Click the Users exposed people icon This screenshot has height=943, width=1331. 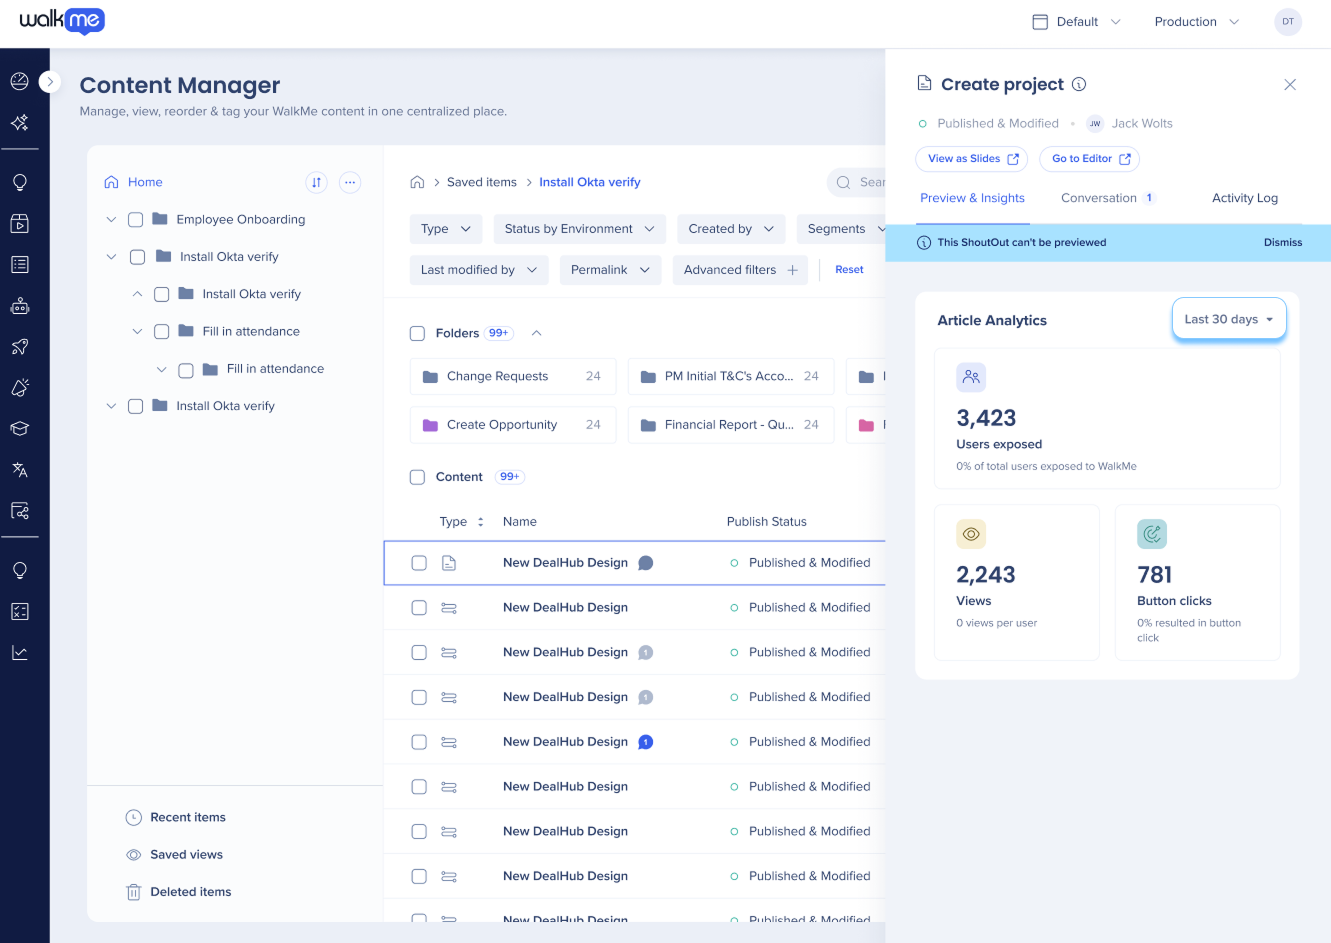click(x=971, y=377)
